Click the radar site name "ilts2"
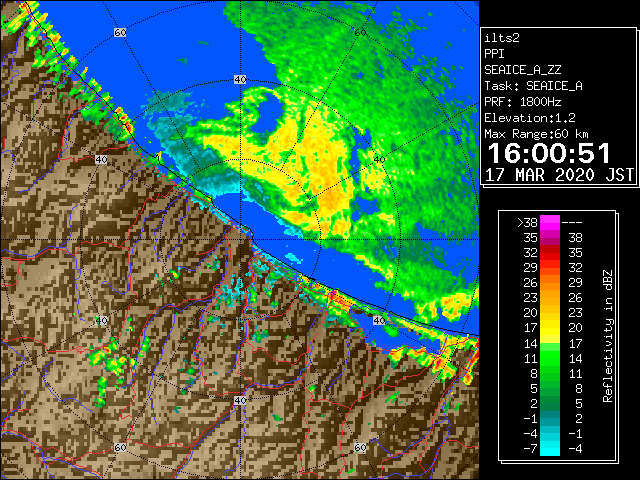This screenshot has height=480, width=640. [x=502, y=38]
